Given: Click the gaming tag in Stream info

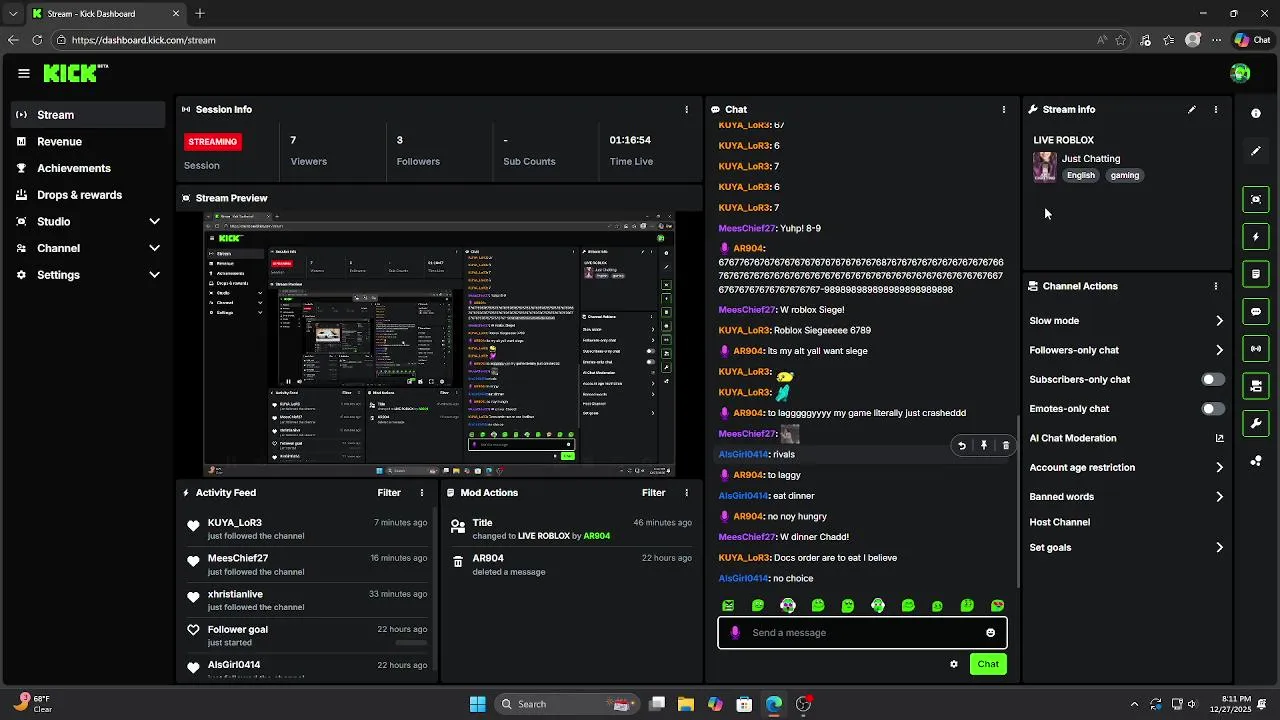Looking at the screenshot, I should tap(1124, 175).
